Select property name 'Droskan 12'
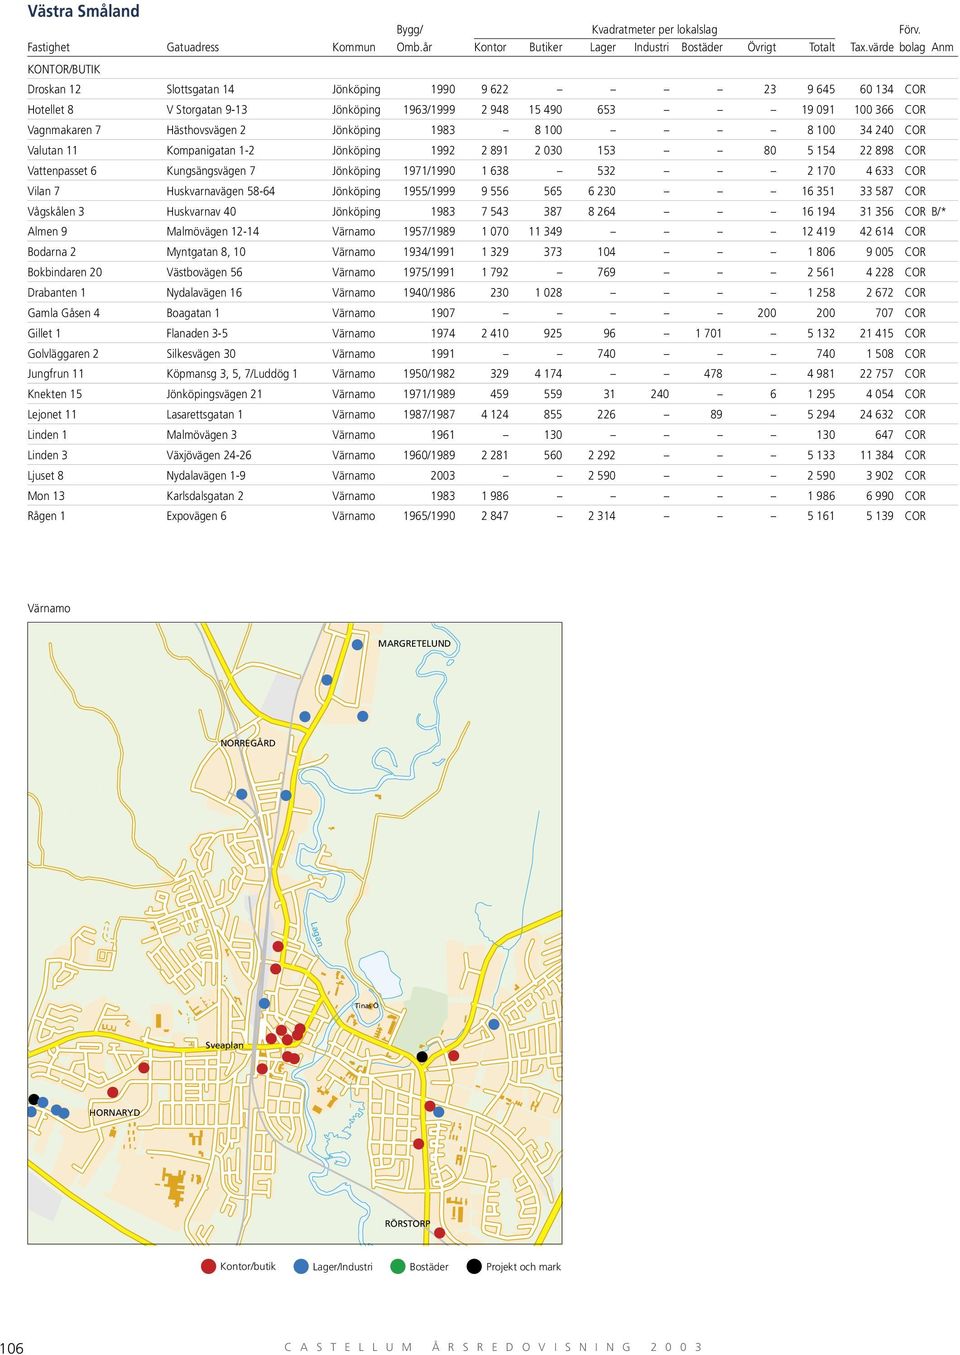The width and height of the screenshot is (960, 1355). (54, 89)
